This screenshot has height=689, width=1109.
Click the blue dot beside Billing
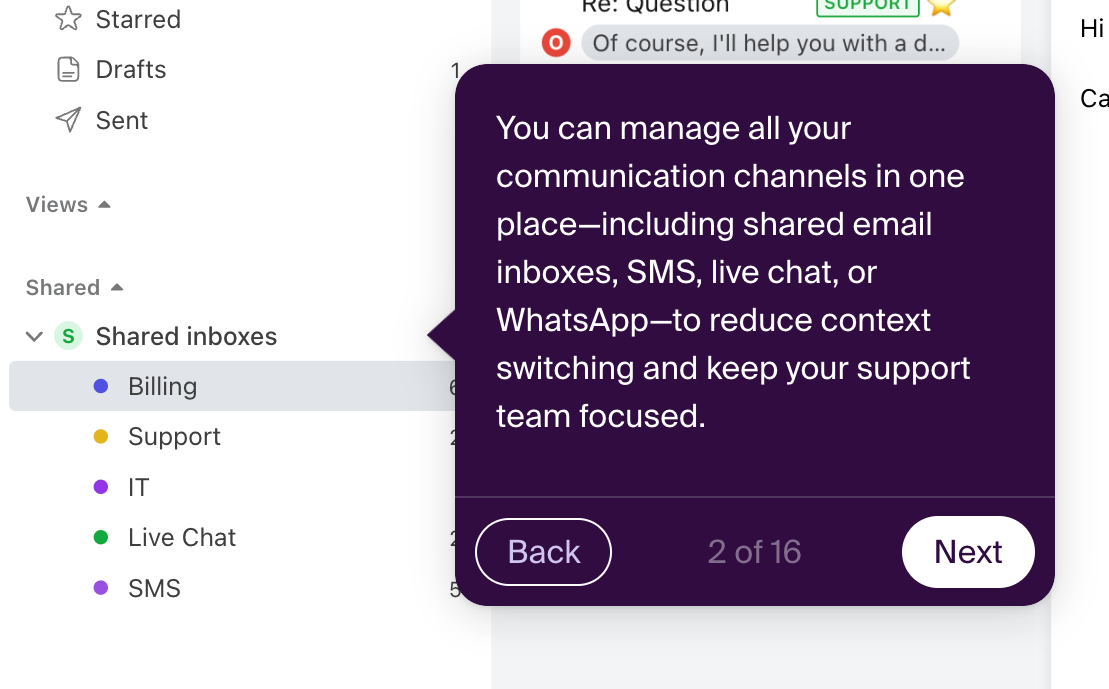coord(101,387)
